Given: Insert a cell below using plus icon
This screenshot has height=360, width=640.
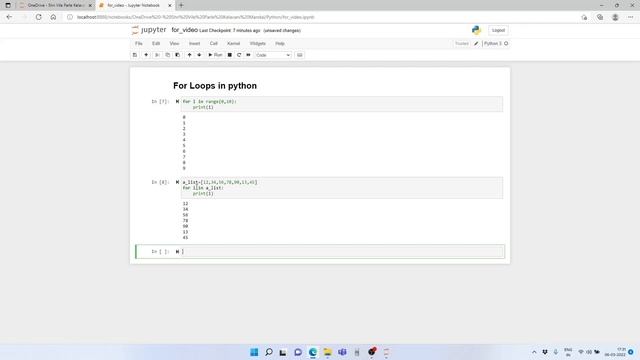Looking at the screenshot, I should [x=146, y=55].
